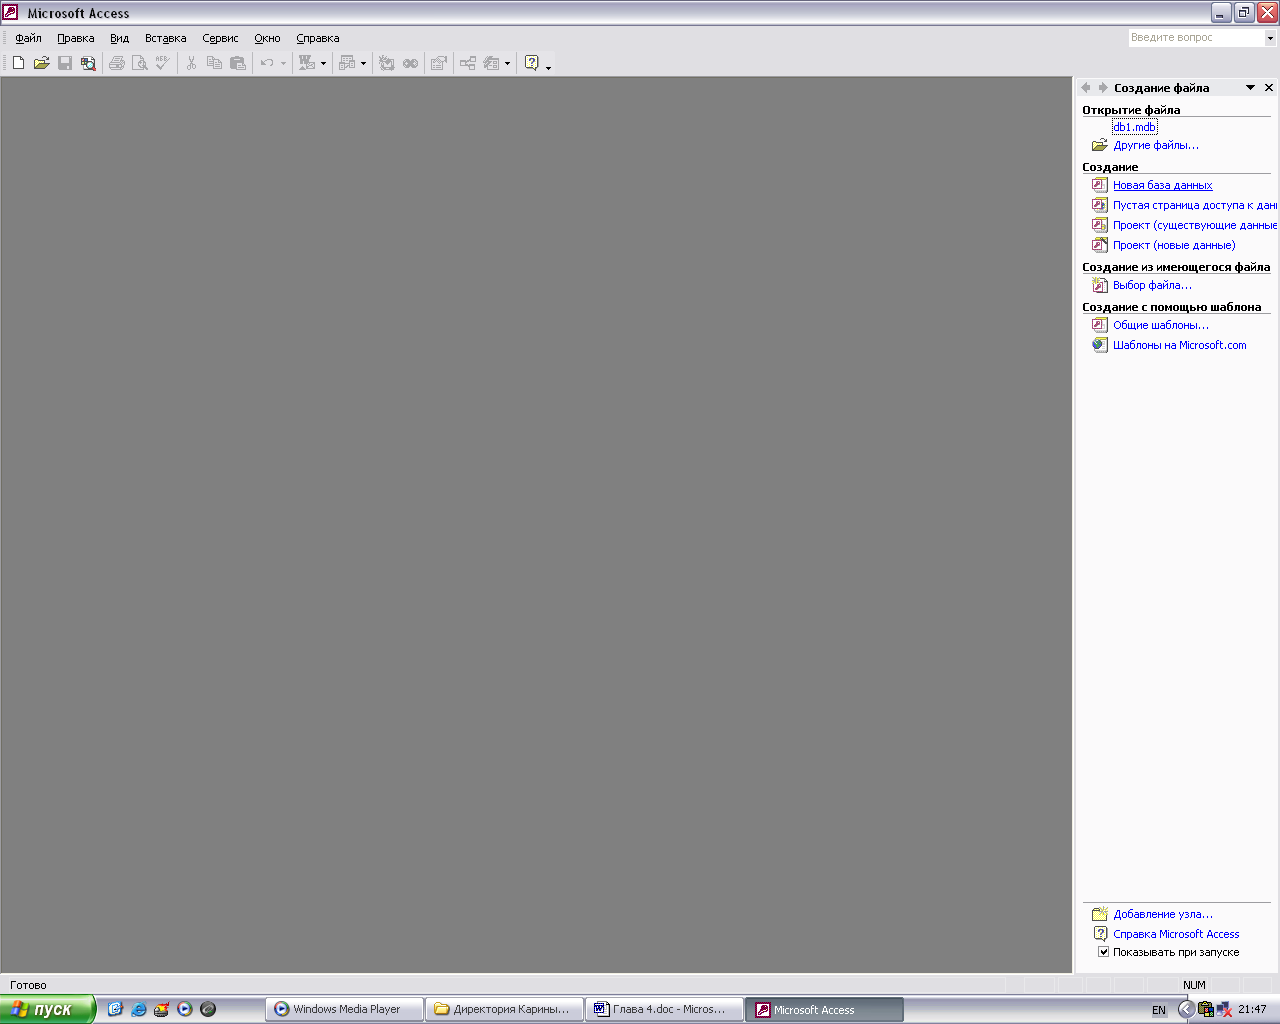Open recent file db1.mdb
Screen dimensions: 1280x1024
coord(1135,127)
